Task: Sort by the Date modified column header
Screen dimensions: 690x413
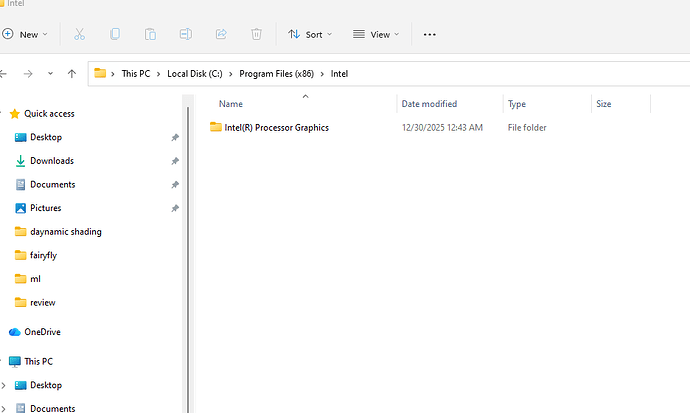Action: [429, 104]
